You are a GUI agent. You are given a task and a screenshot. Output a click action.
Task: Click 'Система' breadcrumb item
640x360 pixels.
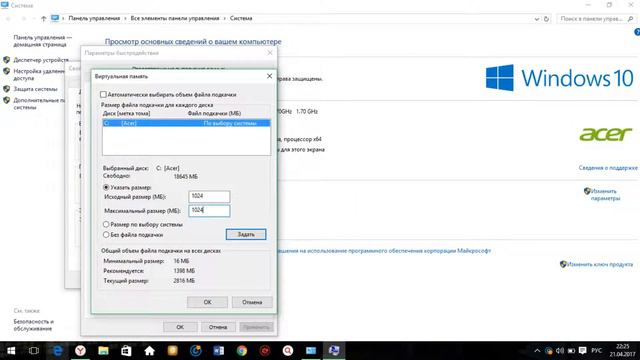pos(241,18)
